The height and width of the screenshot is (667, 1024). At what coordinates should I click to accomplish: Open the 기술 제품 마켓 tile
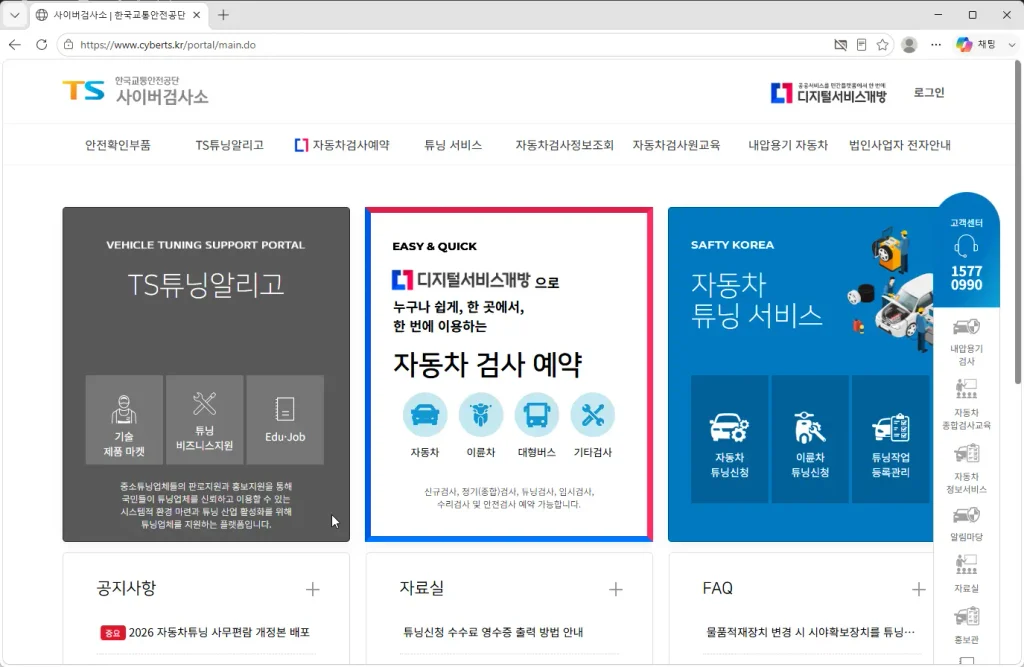pyautogui.click(x=124, y=420)
